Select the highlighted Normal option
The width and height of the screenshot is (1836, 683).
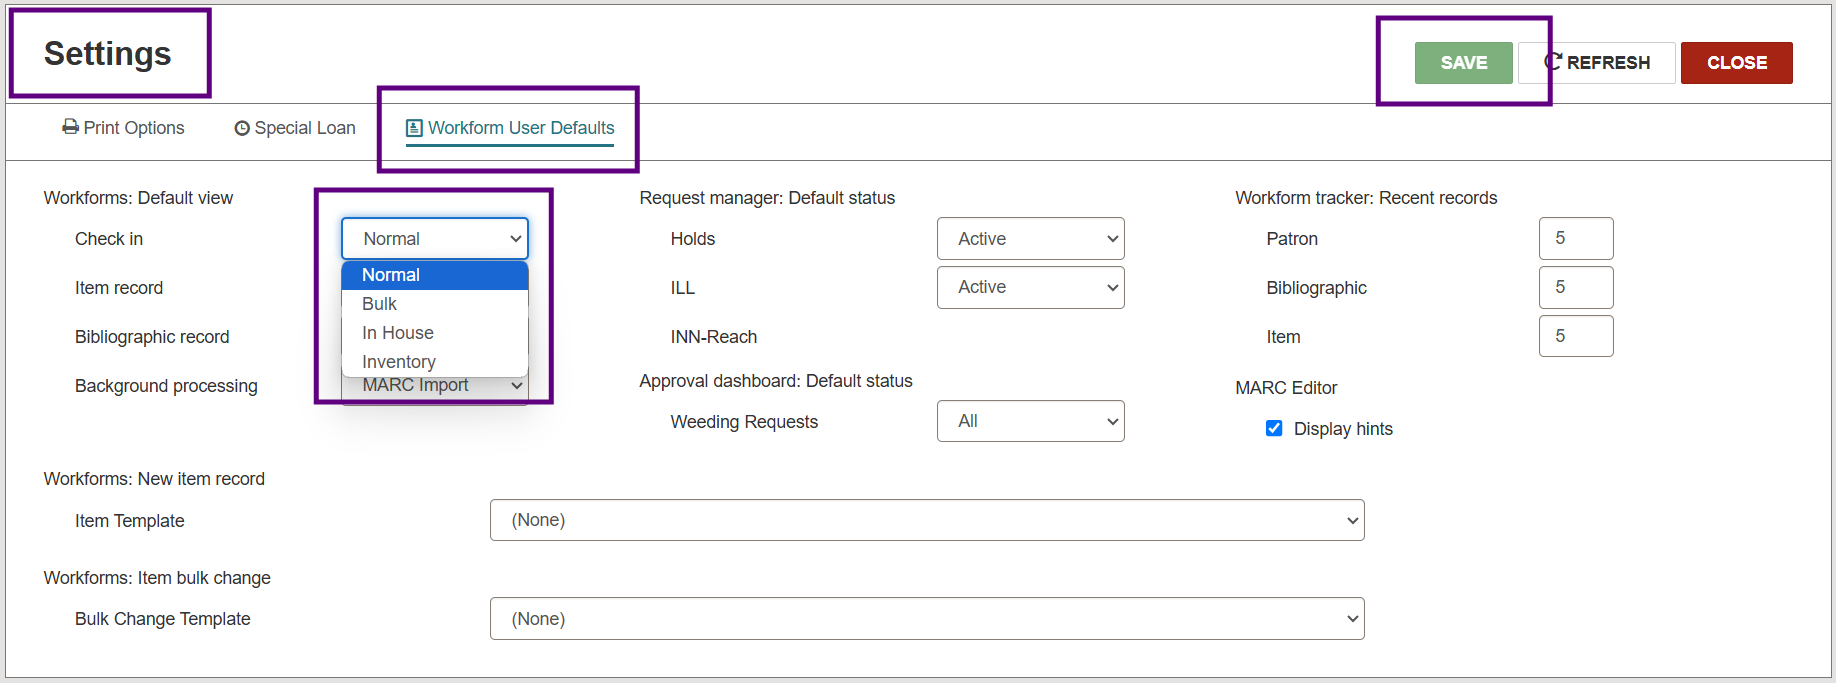(391, 275)
